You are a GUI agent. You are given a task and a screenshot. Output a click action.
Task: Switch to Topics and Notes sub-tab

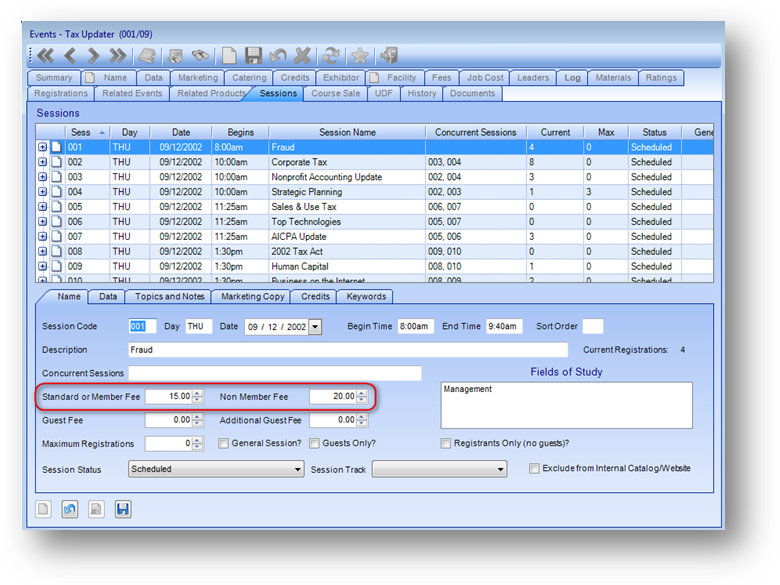pyautogui.click(x=170, y=296)
